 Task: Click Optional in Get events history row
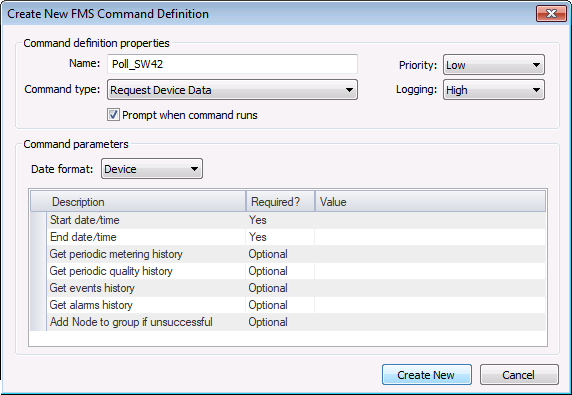click(x=268, y=288)
